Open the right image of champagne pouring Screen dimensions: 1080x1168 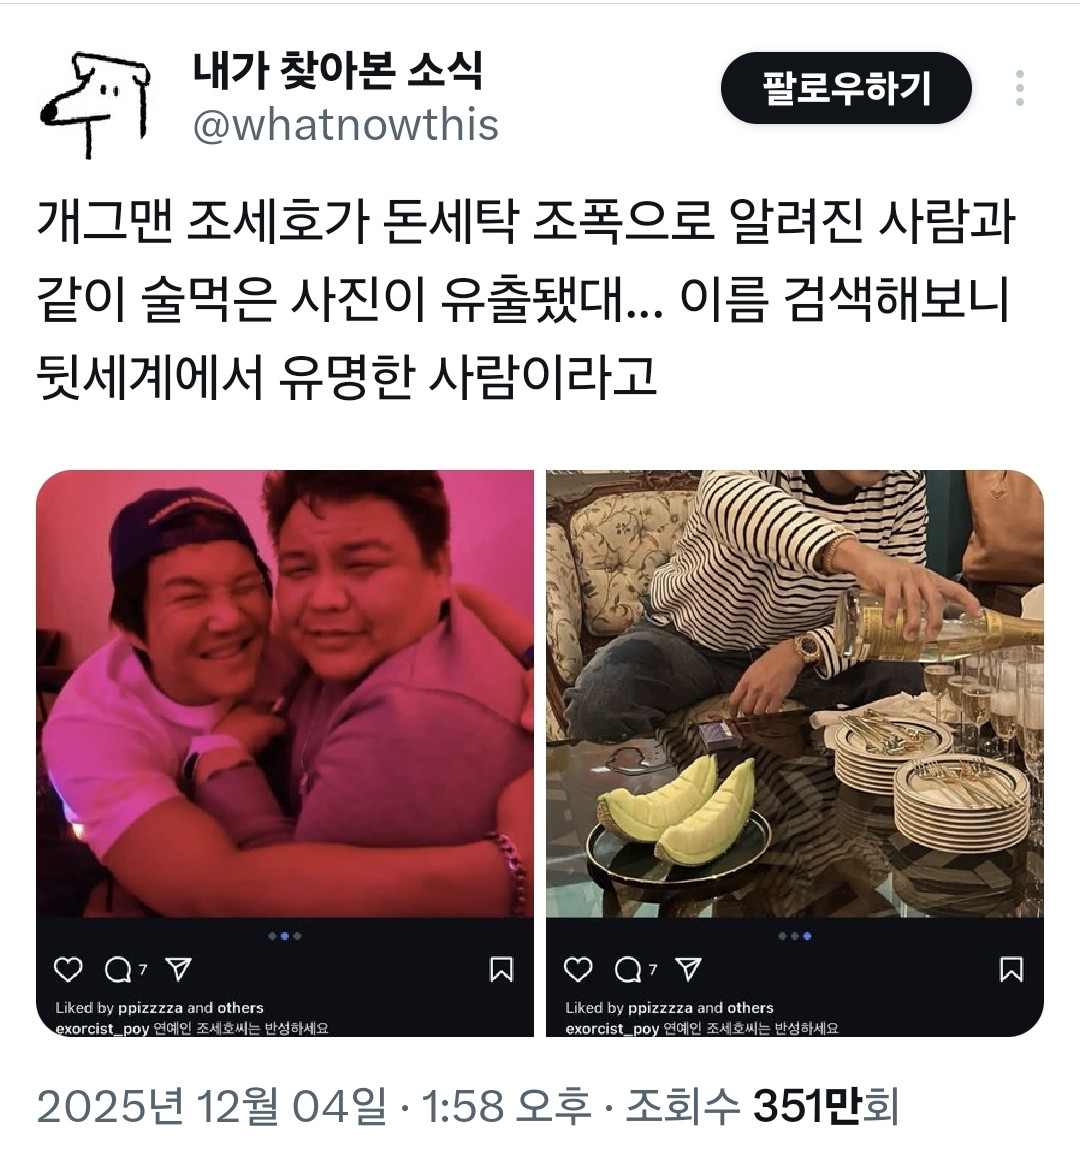coord(795,694)
